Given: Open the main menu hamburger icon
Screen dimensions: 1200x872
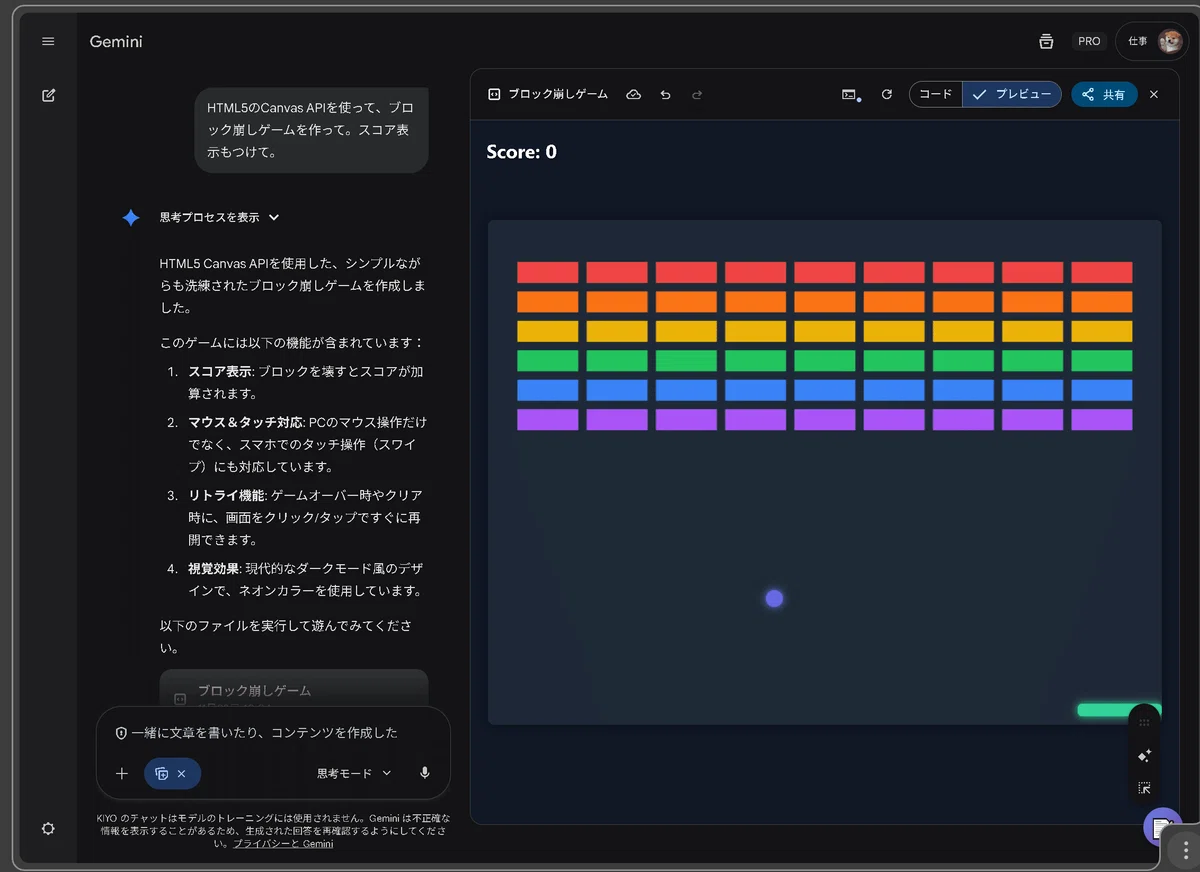Looking at the screenshot, I should click(x=48, y=41).
